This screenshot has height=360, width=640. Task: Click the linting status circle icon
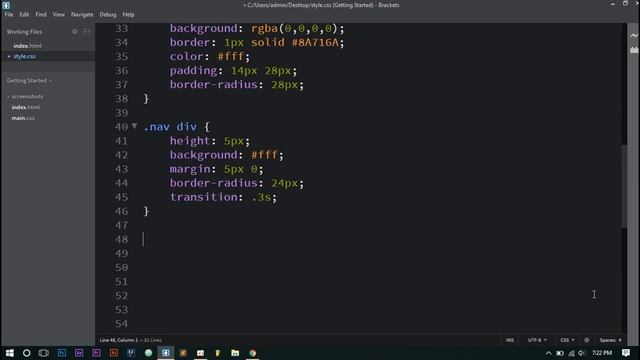coord(587,340)
